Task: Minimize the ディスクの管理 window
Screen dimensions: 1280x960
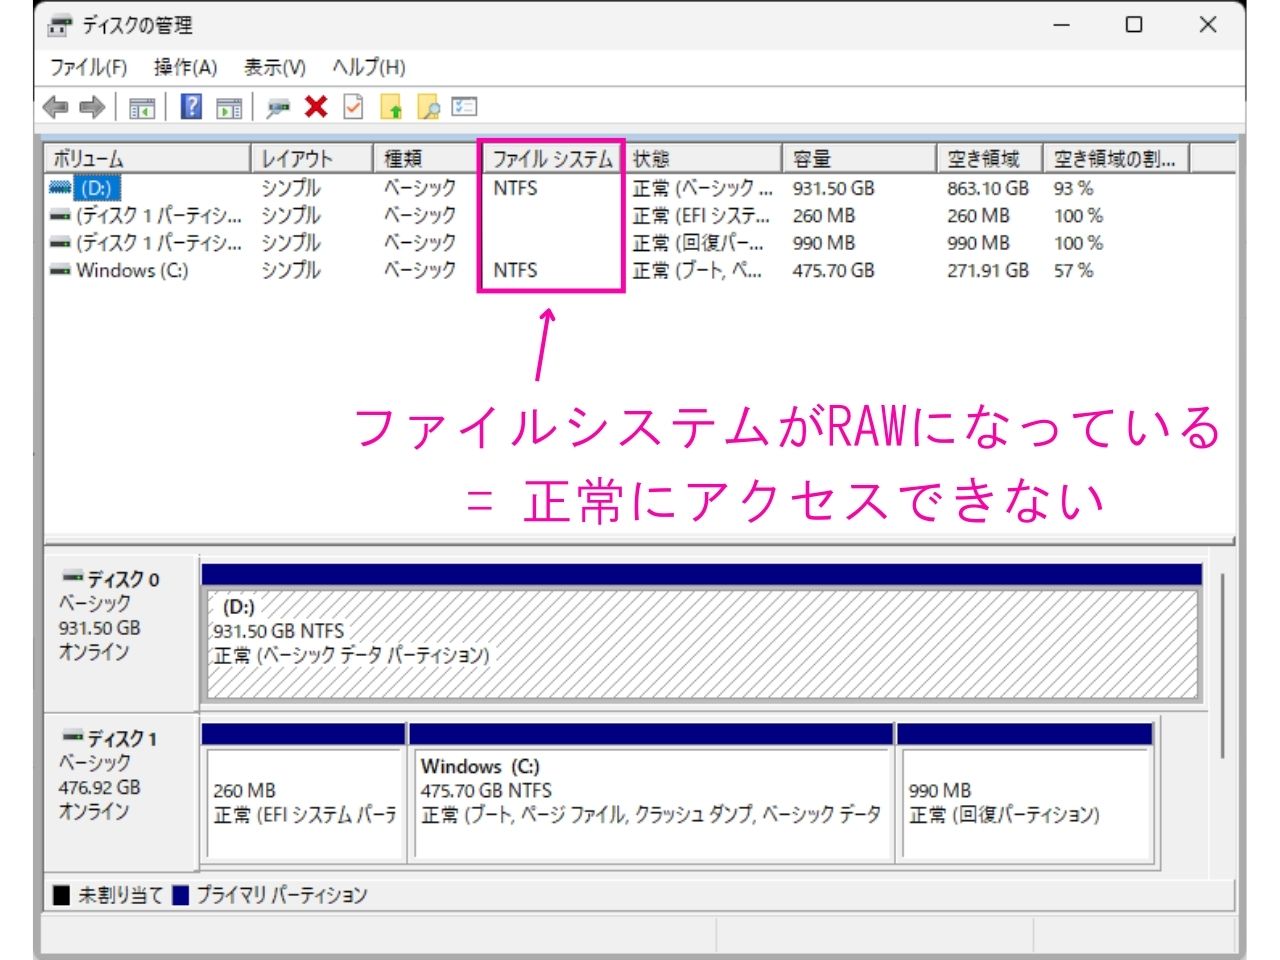Action: pos(1062,25)
